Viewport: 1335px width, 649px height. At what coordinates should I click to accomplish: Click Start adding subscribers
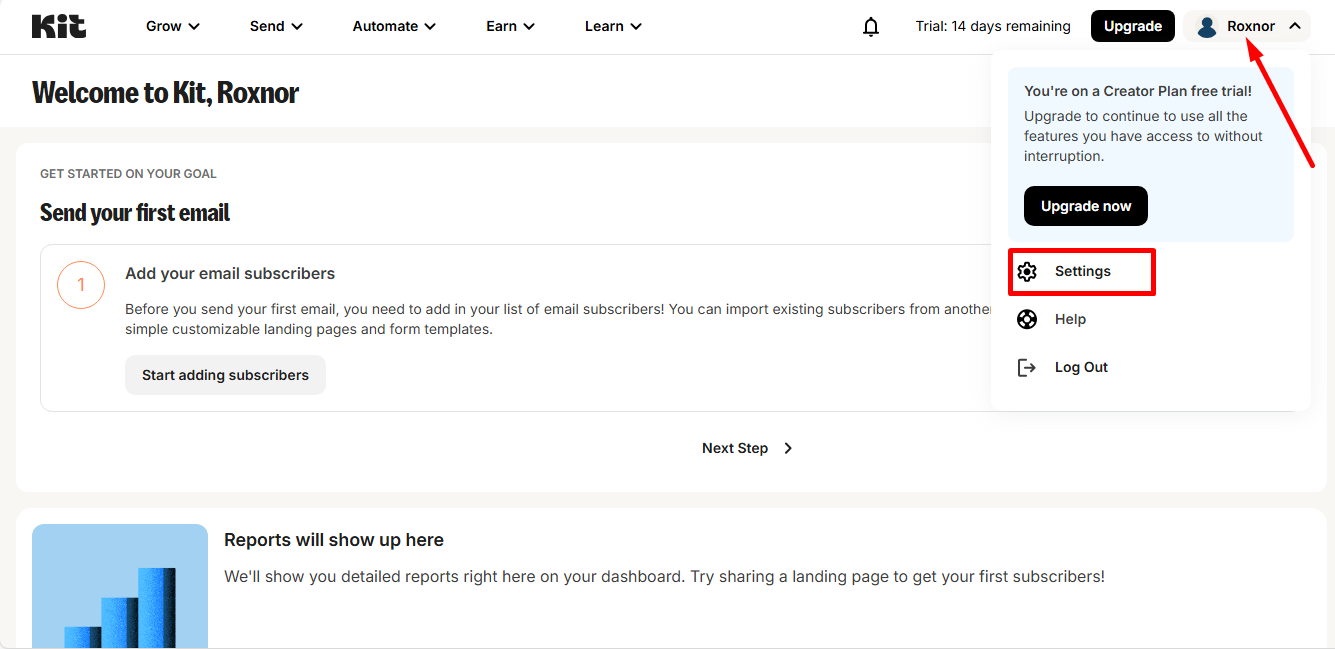coord(225,375)
